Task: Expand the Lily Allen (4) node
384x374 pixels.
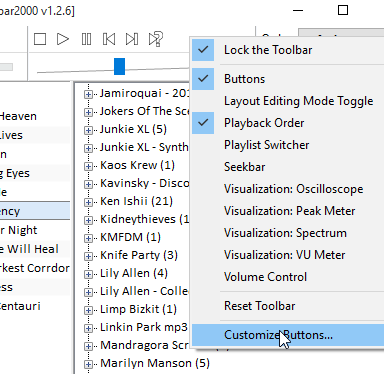Action: coord(88,274)
